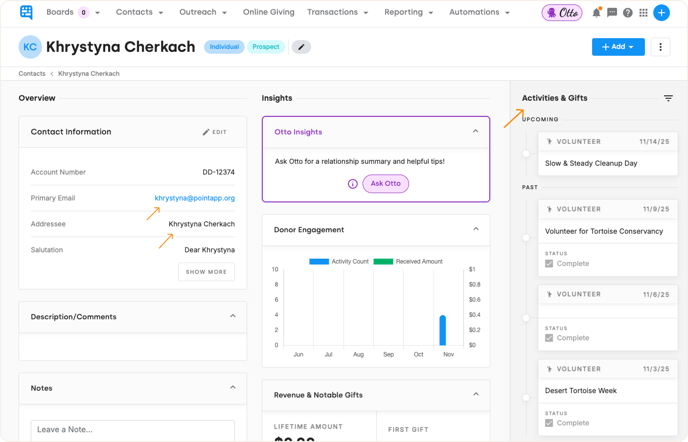Click the app logo in top-left corner

26,13
